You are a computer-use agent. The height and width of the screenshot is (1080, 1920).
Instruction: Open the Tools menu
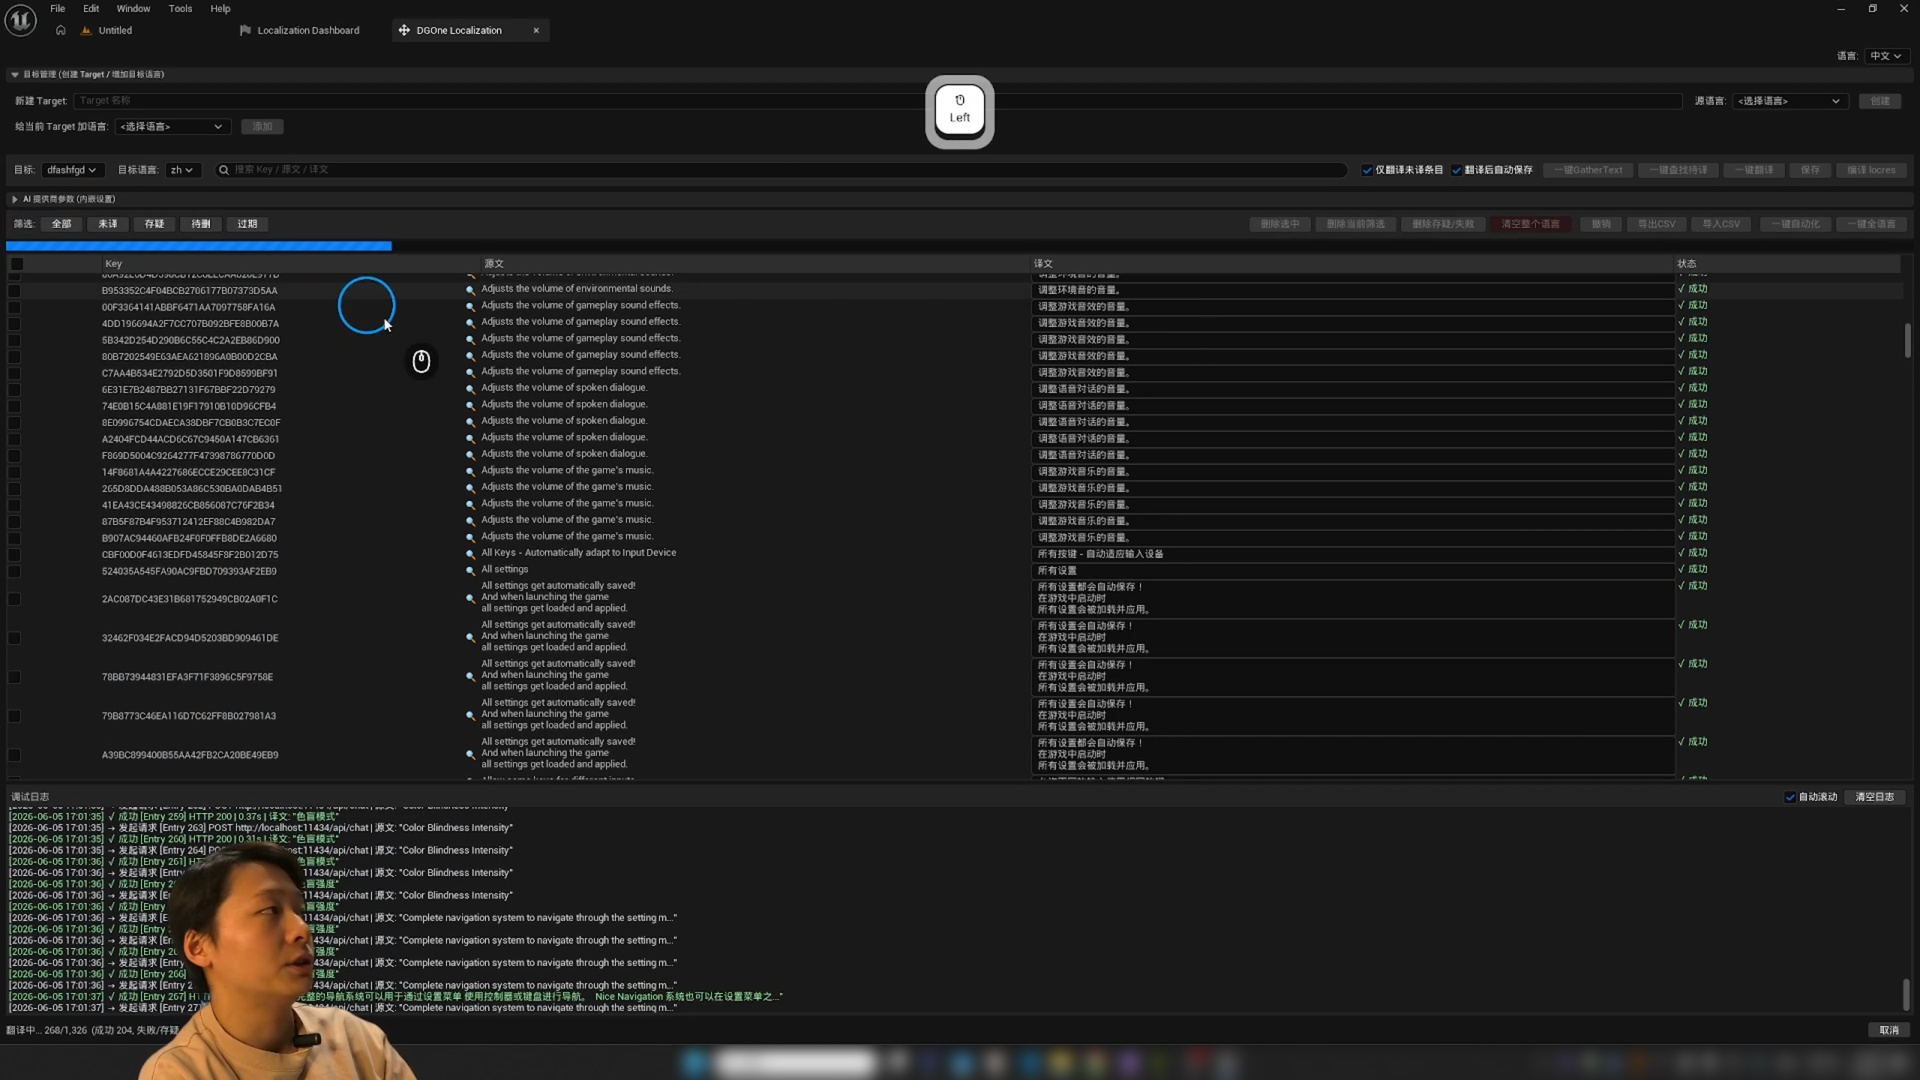tap(180, 9)
